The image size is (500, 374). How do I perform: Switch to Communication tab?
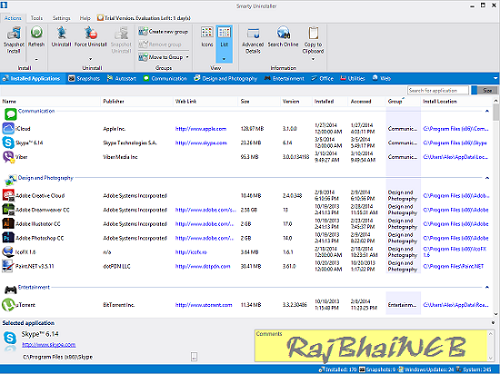[x=165, y=78]
